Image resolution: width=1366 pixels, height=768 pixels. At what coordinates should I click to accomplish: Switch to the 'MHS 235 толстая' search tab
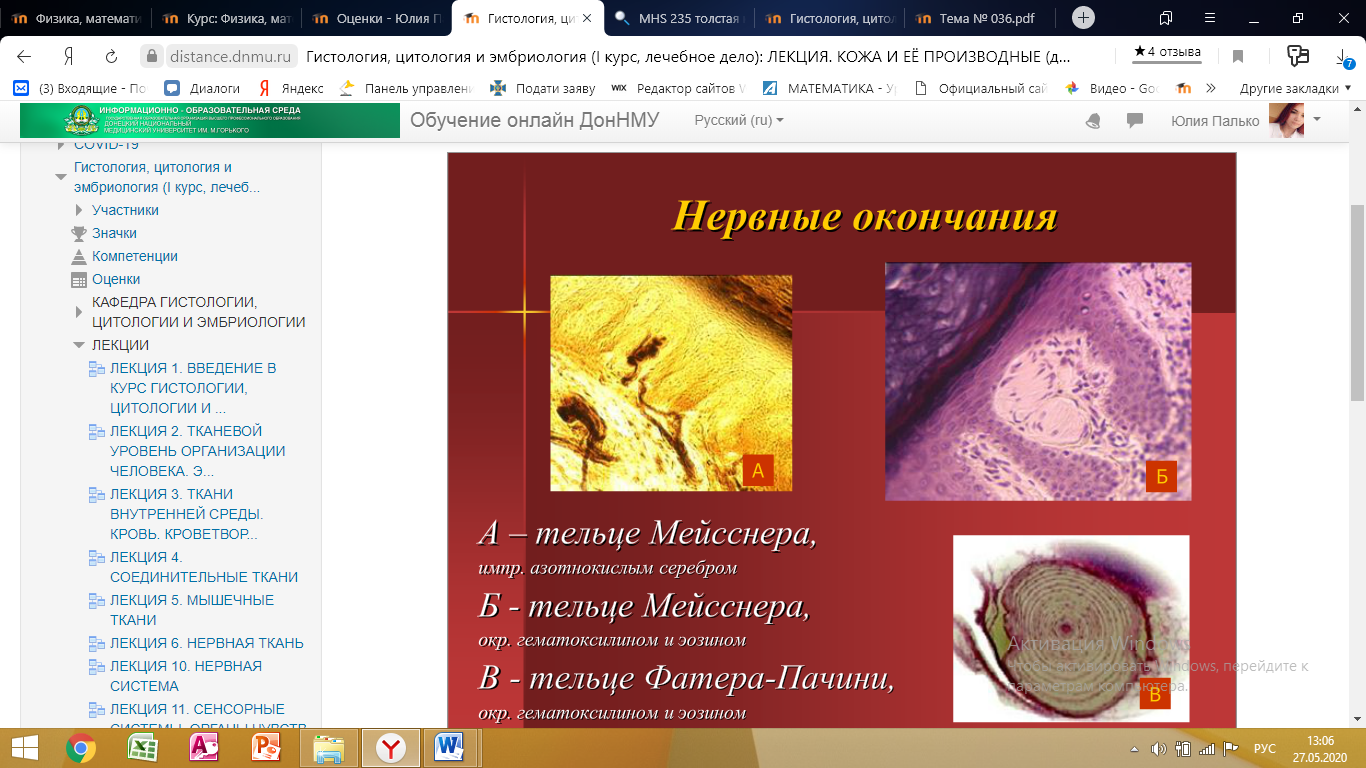point(679,18)
